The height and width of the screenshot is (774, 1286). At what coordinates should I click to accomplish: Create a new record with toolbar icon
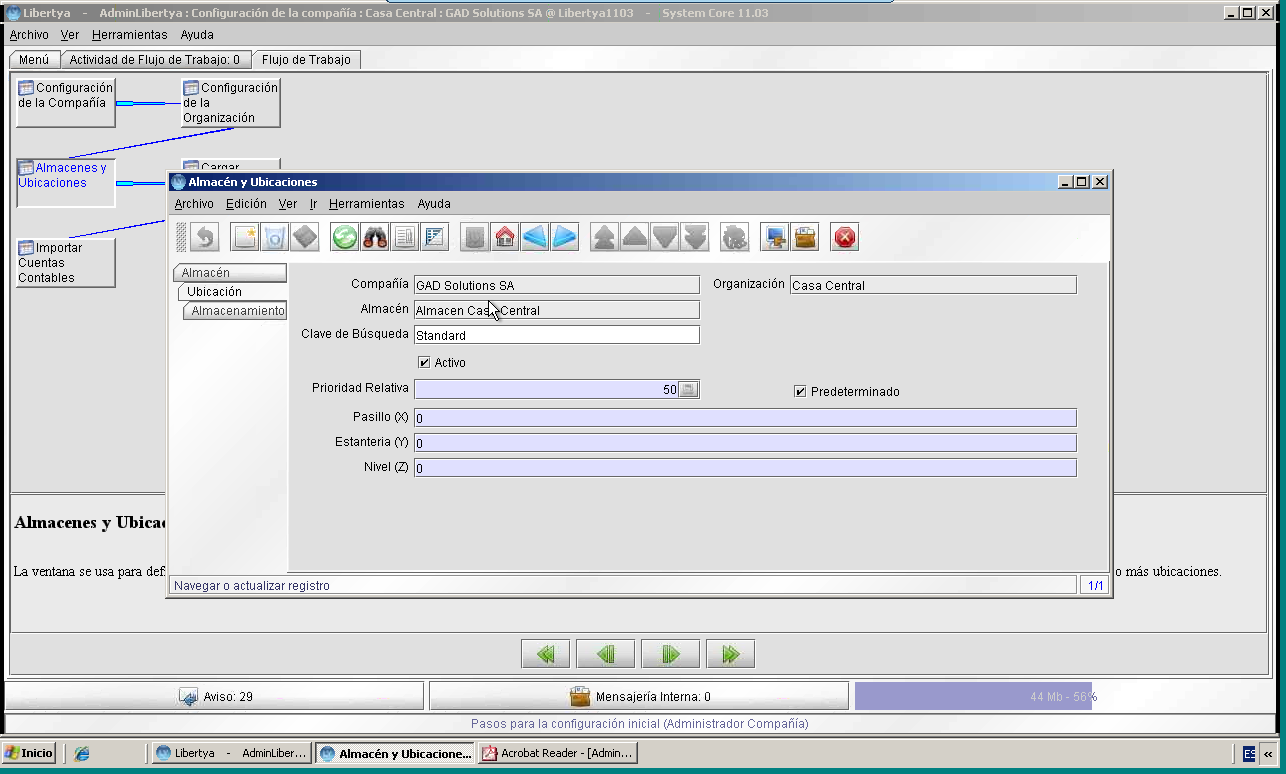pos(245,237)
